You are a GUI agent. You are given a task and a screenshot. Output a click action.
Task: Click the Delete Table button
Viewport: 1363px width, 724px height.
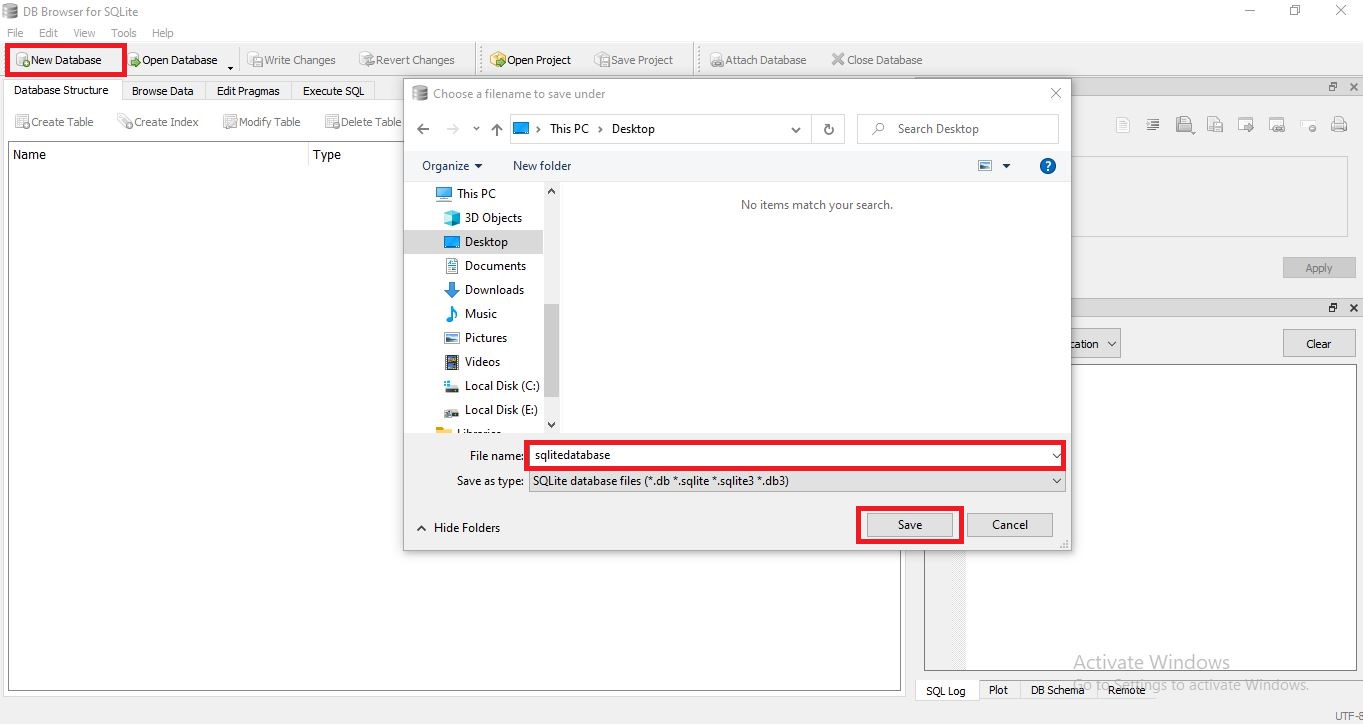363,122
